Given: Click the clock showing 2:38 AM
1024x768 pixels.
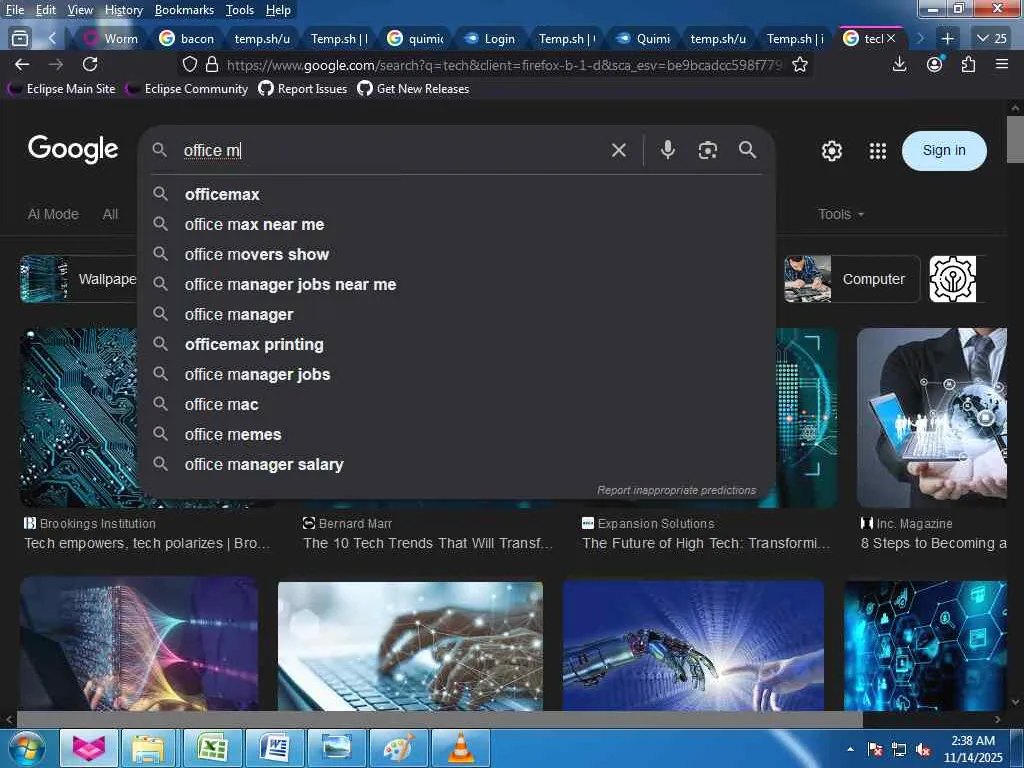Looking at the screenshot, I should (973, 741).
